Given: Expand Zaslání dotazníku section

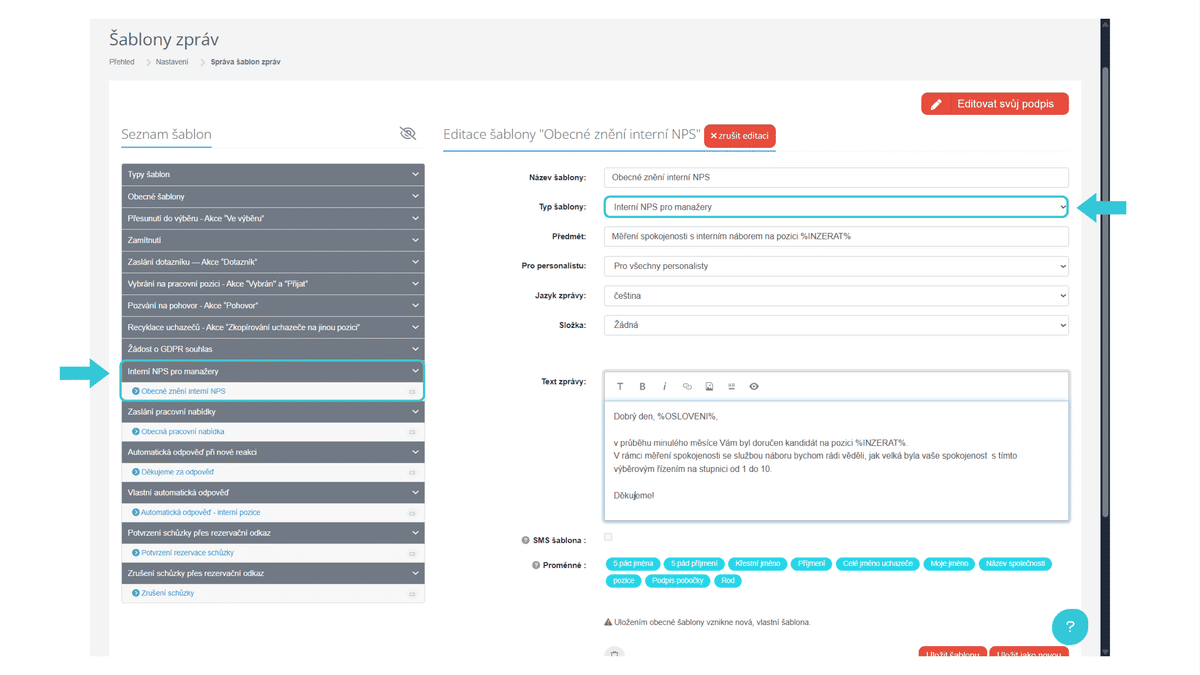Looking at the screenshot, I should (273, 262).
